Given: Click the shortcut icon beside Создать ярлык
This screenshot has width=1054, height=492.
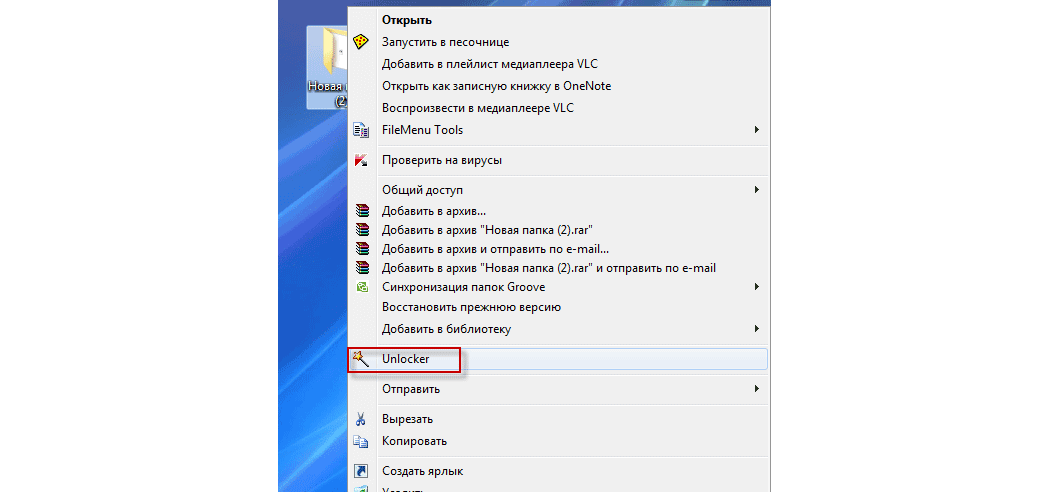Looking at the screenshot, I should coord(362,471).
